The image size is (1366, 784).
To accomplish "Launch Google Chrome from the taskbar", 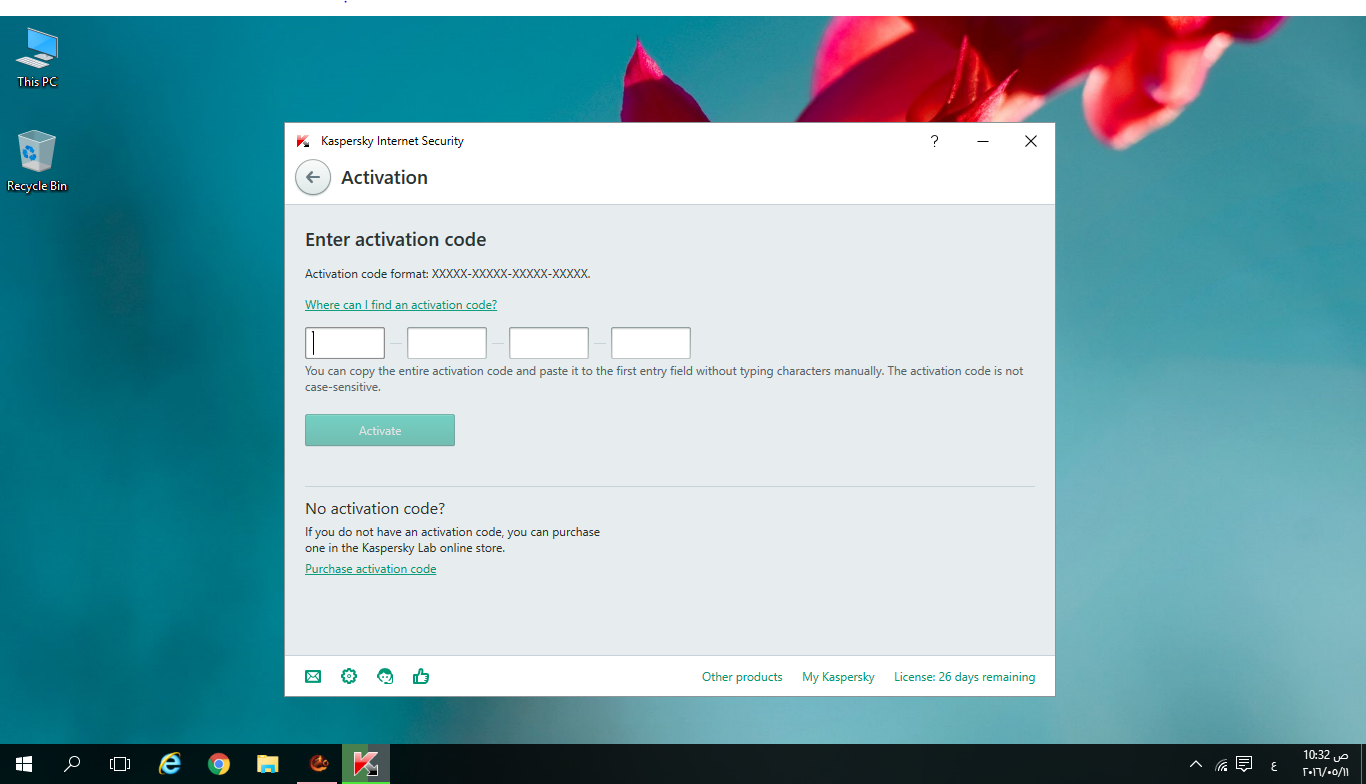I will [218, 764].
